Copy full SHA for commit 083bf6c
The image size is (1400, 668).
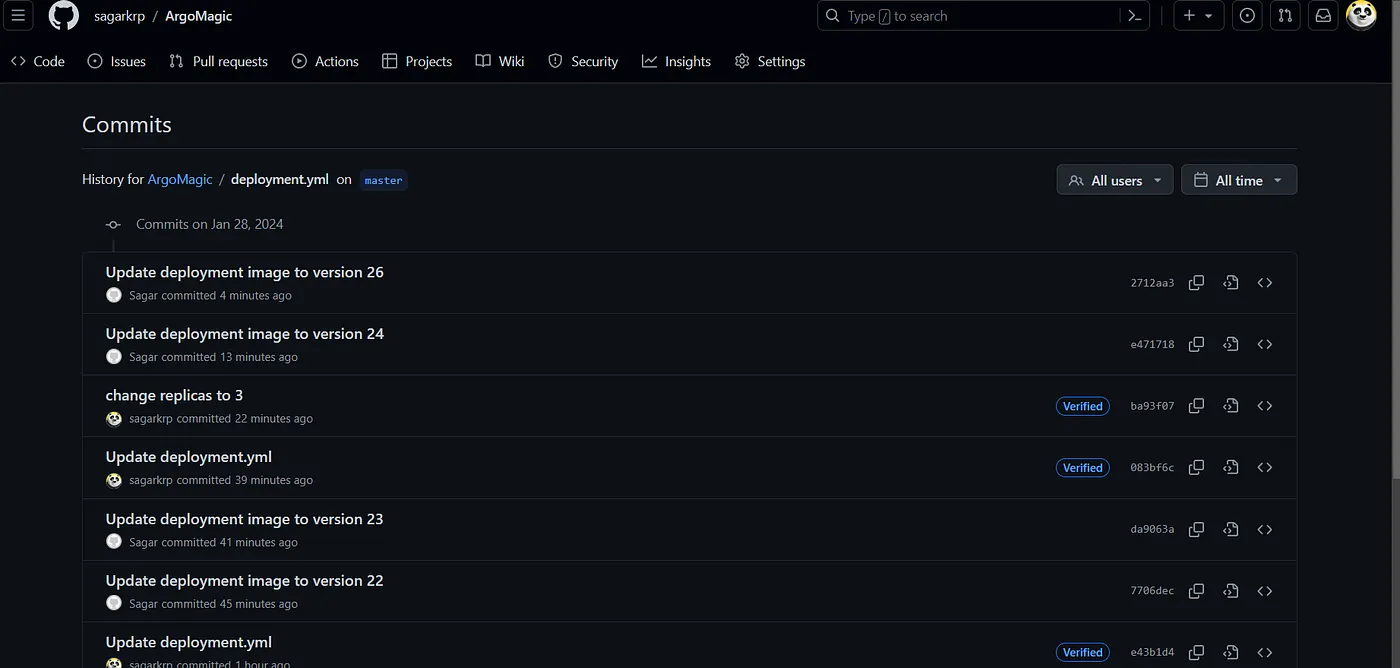pos(1196,467)
